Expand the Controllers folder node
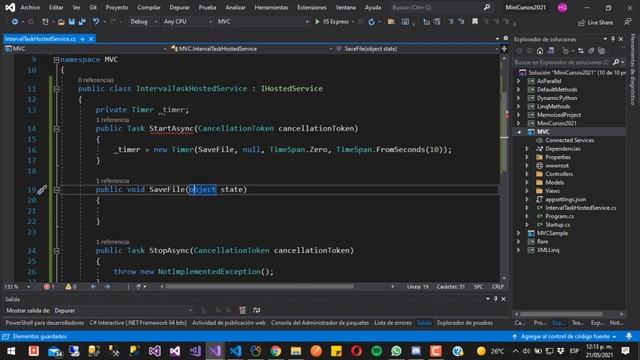This screenshot has height=360, width=640. pyautogui.click(x=527, y=174)
